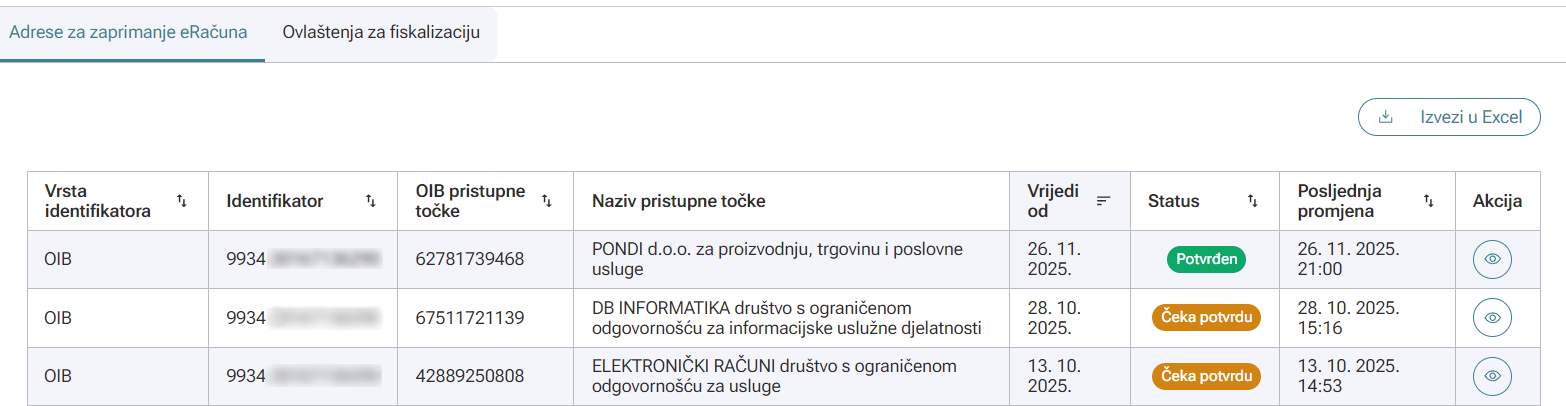View details of PONDI d.o.o. row
Viewport: 1566px width, 406px height.
click(1492, 259)
